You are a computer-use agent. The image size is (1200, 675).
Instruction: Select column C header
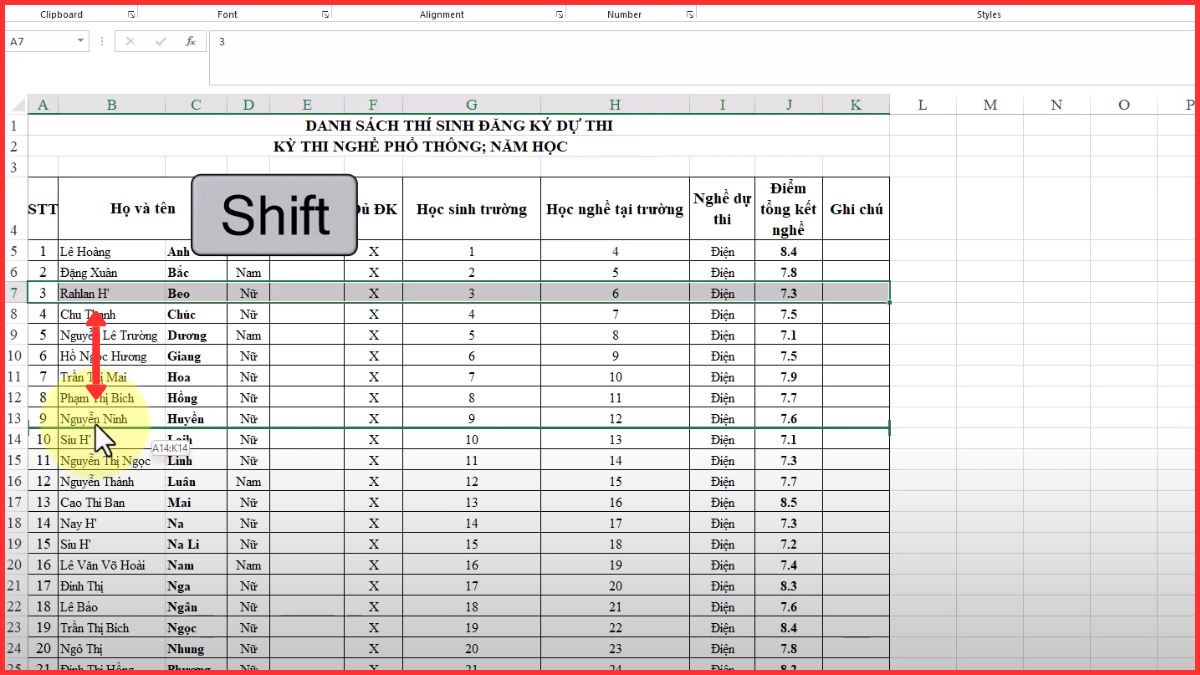click(x=196, y=105)
